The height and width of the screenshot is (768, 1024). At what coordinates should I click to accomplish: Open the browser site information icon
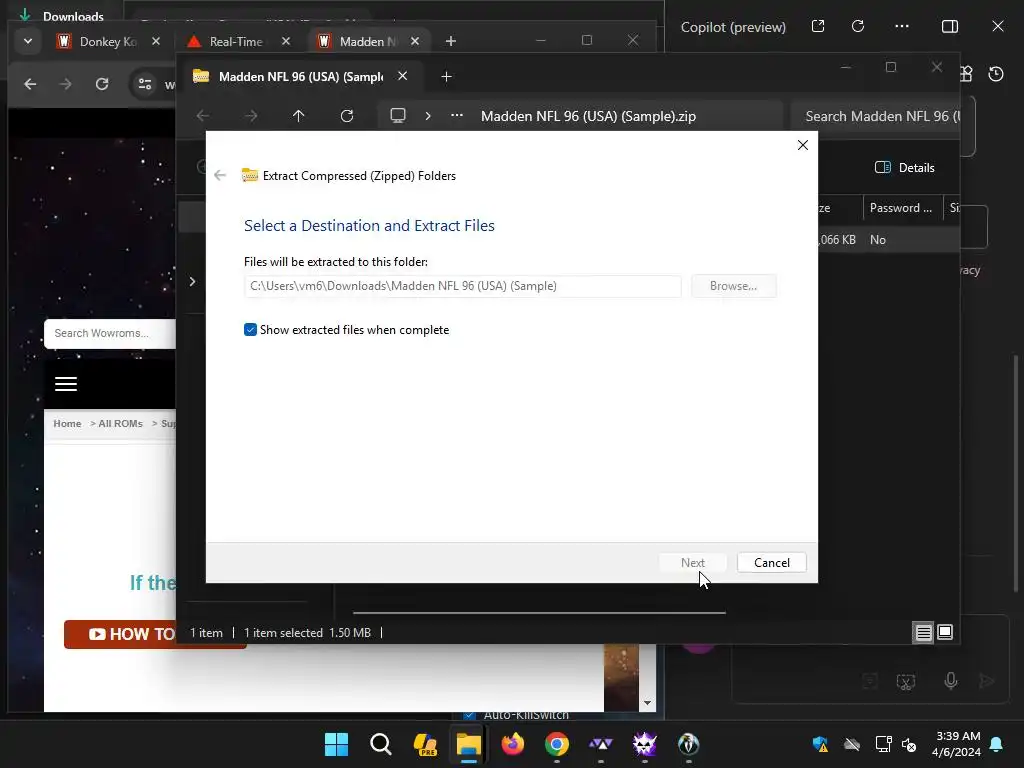click(144, 84)
